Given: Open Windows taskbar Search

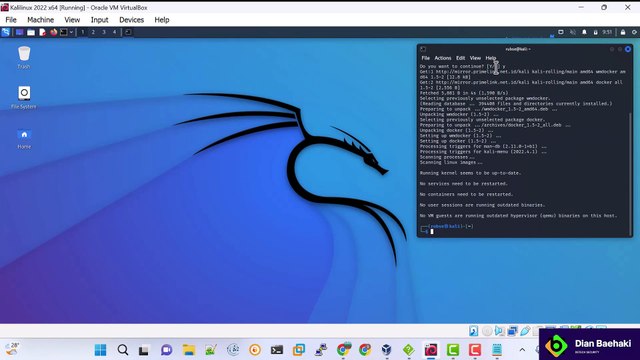Looking at the screenshot, I should [x=122, y=350].
